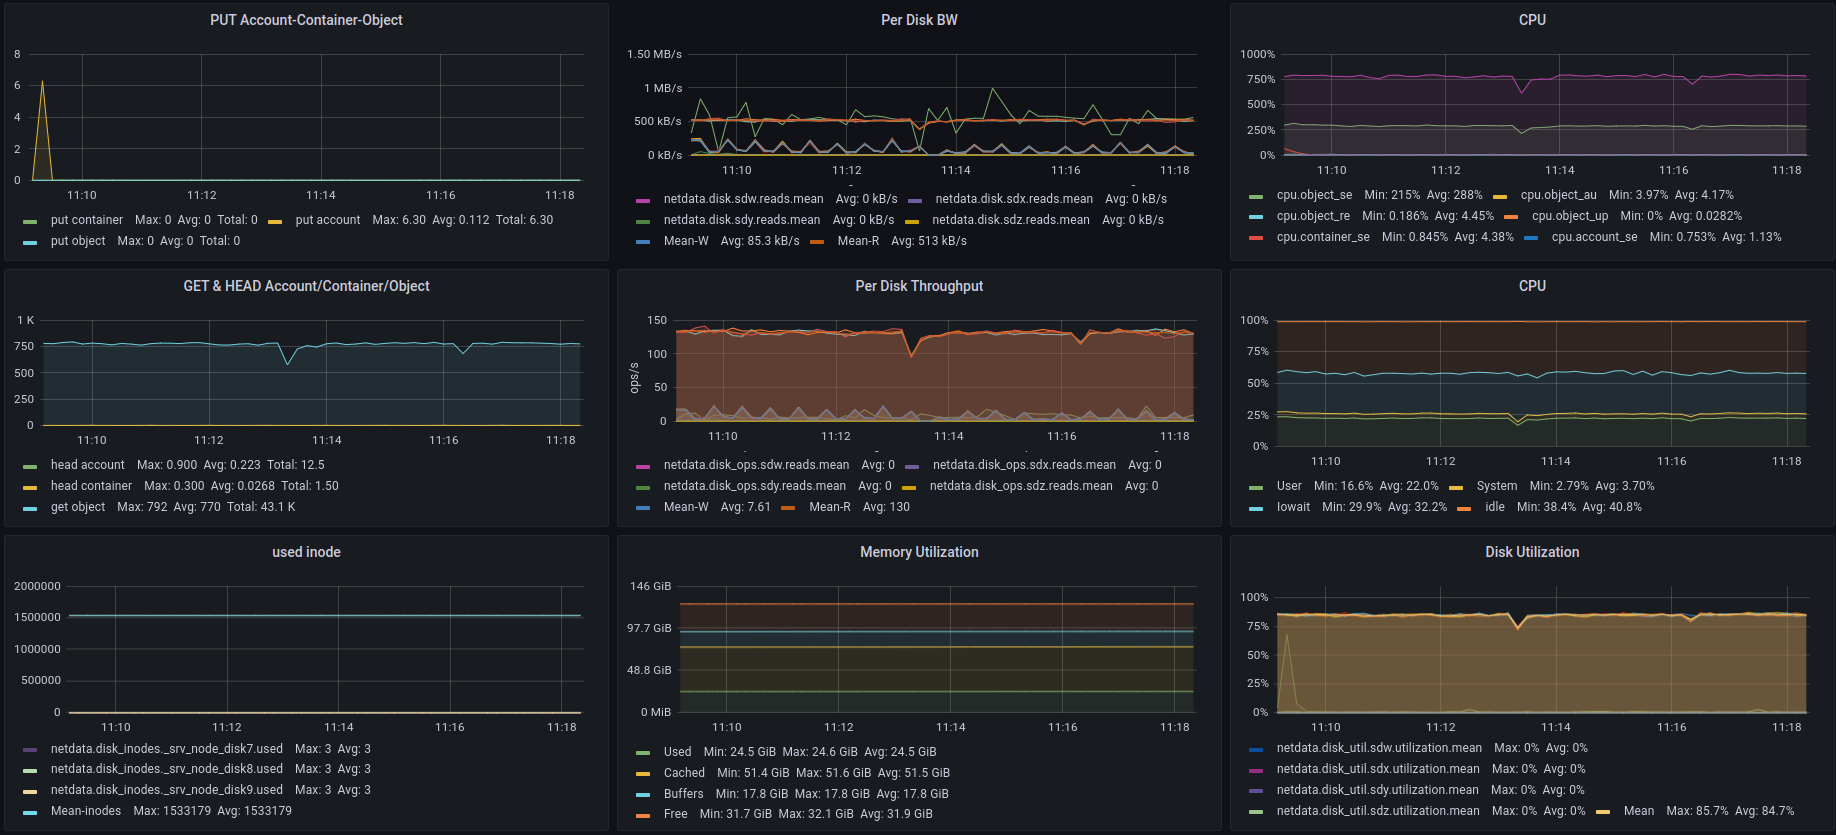Viewport: 1836px width, 835px height.
Task: Click the yellow swatch beside put account
Action: tap(275, 221)
